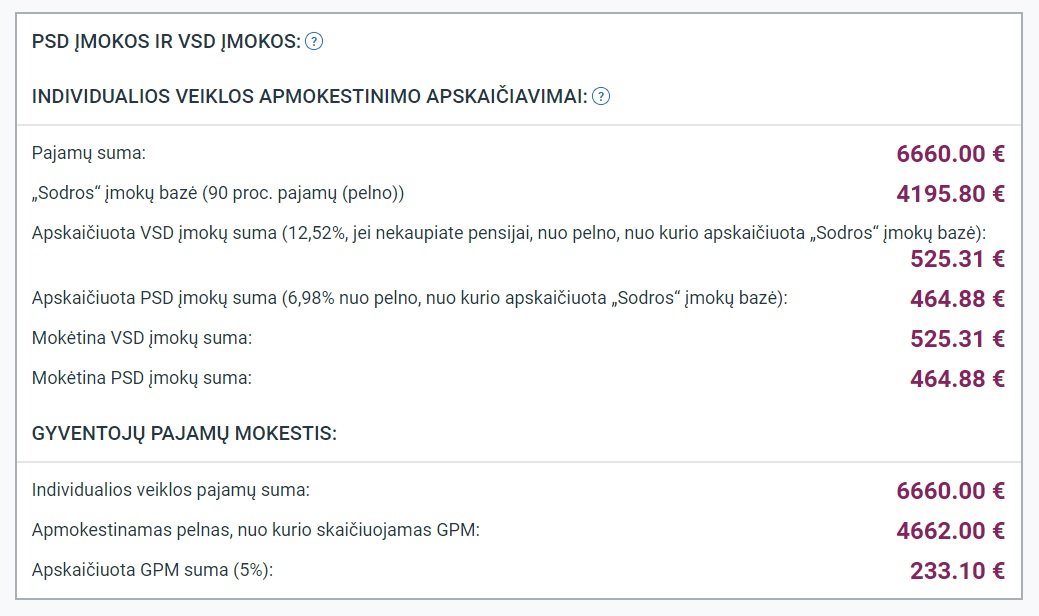This screenshot has width=1039, height=616.
Task: Click the GYVENTOJŲ PAJAMŲ MOKESTIS heading
Action: click(x=184, y=434)
